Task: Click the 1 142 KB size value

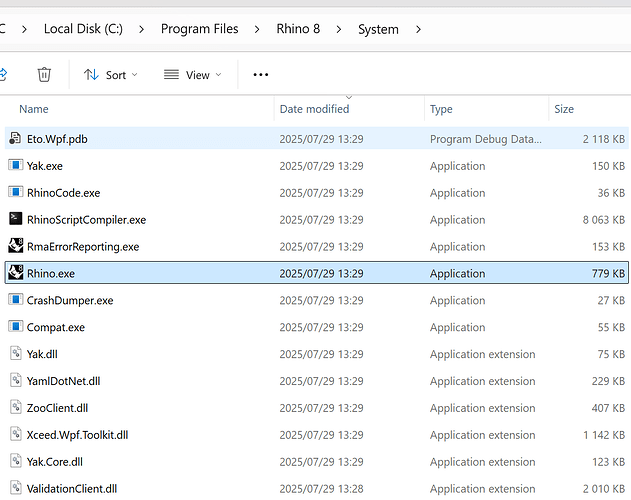Action: [604, 435]
